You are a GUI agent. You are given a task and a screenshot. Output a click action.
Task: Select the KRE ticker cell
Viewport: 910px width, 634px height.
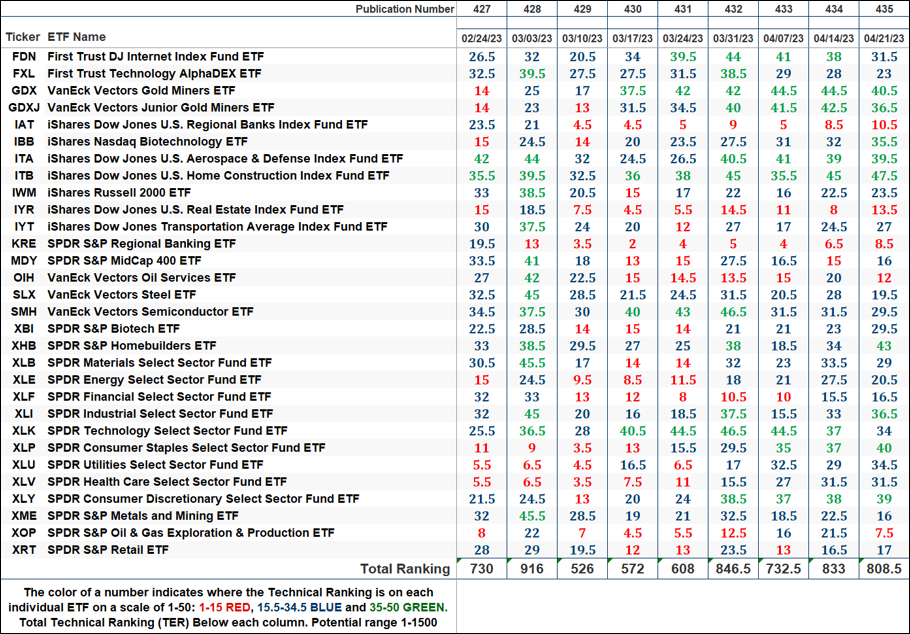pyautogui.click(x=24, y=244)
